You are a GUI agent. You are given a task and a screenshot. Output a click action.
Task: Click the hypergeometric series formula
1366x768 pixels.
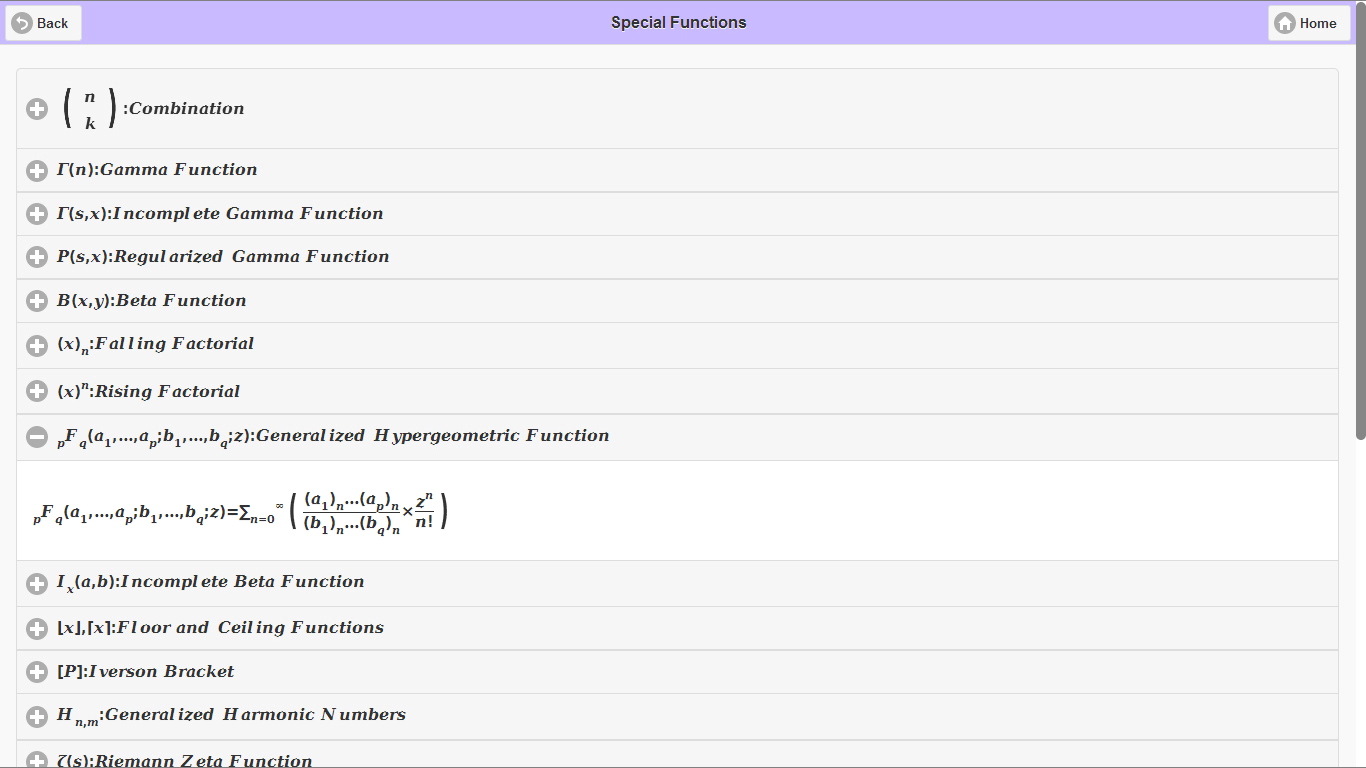pos(240,510)
